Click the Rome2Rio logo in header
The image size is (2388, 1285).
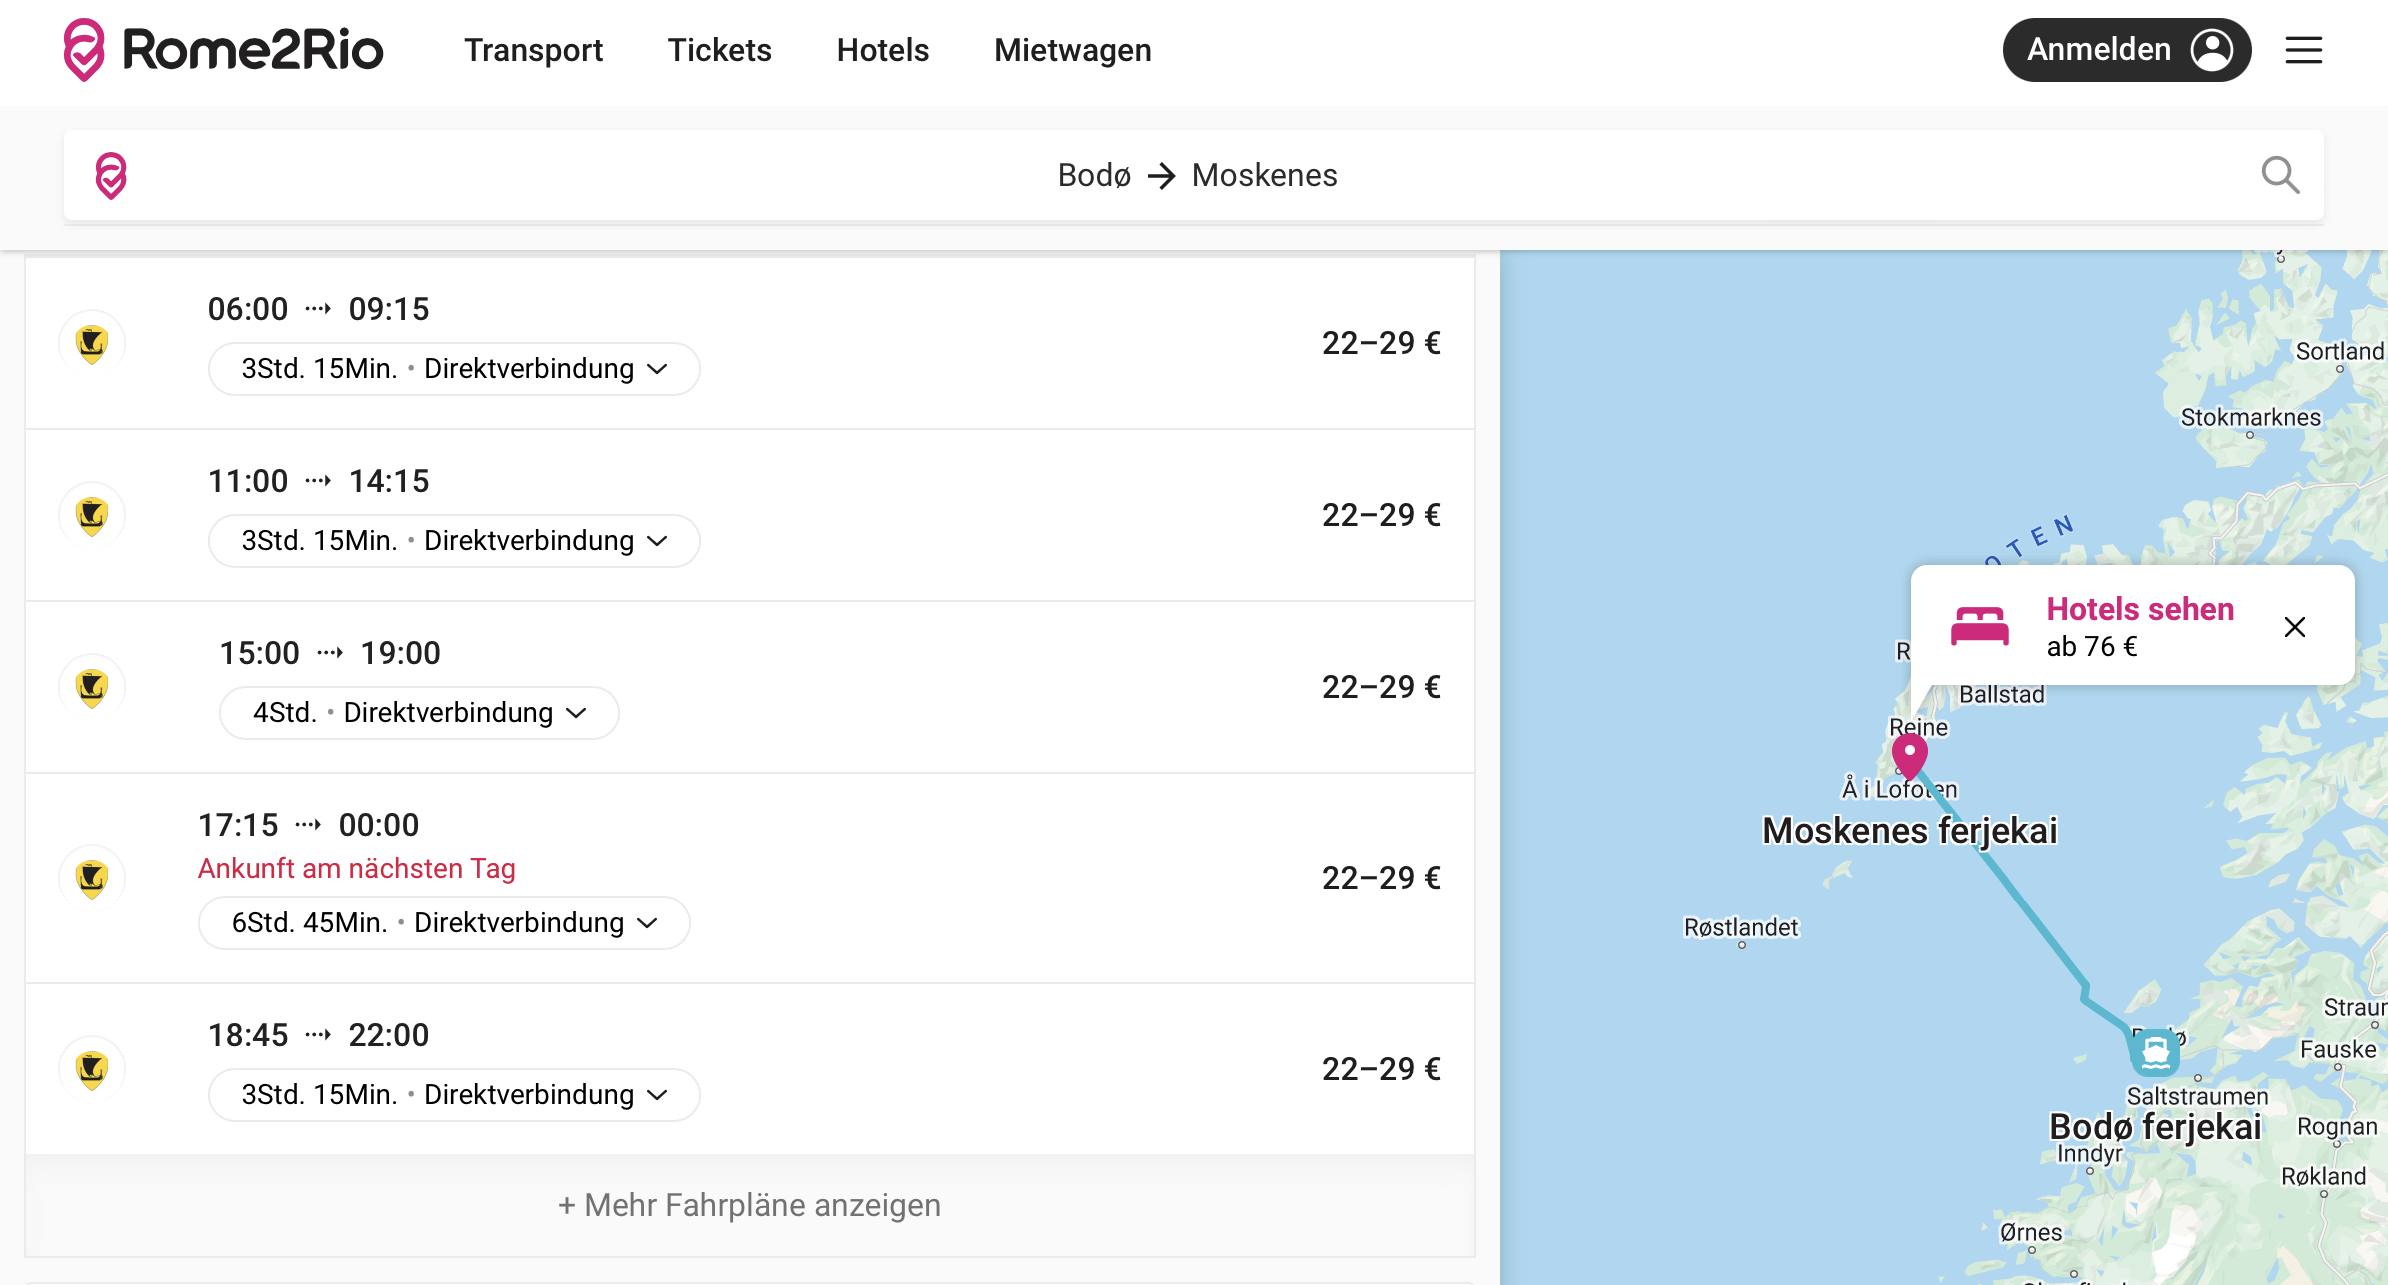[x=223, y=50]
